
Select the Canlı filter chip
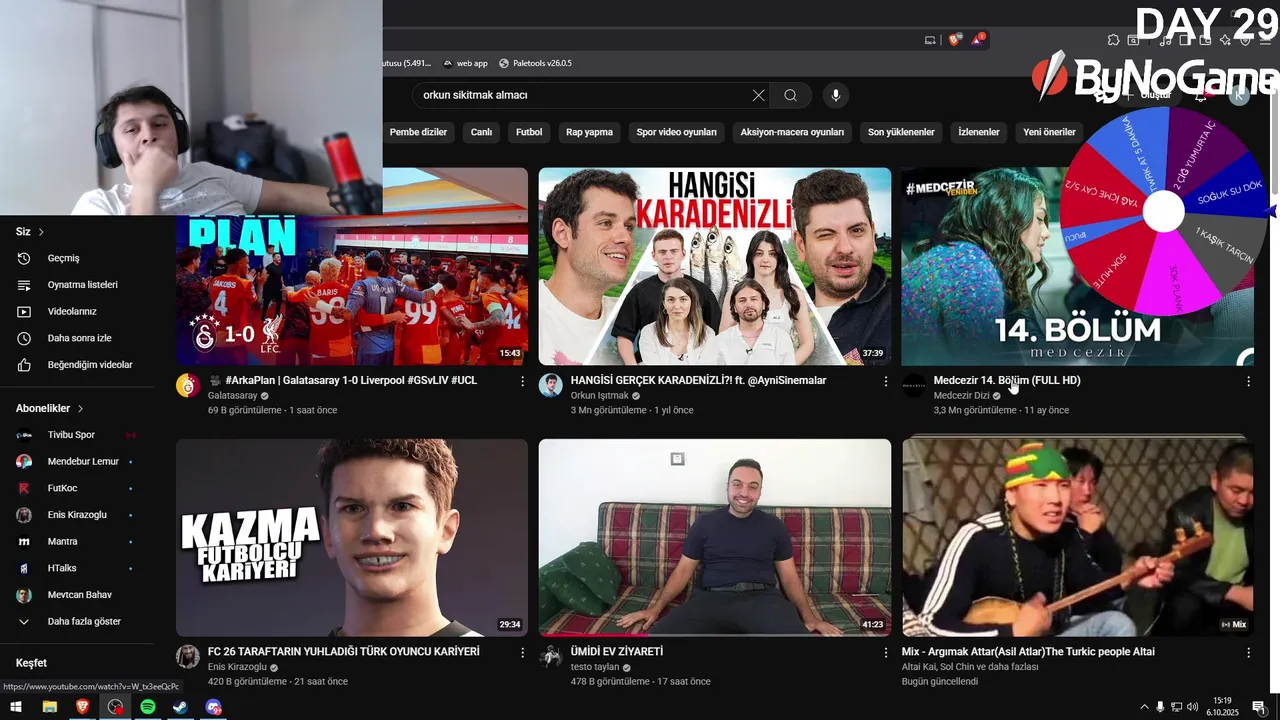(x=481, y=132)
